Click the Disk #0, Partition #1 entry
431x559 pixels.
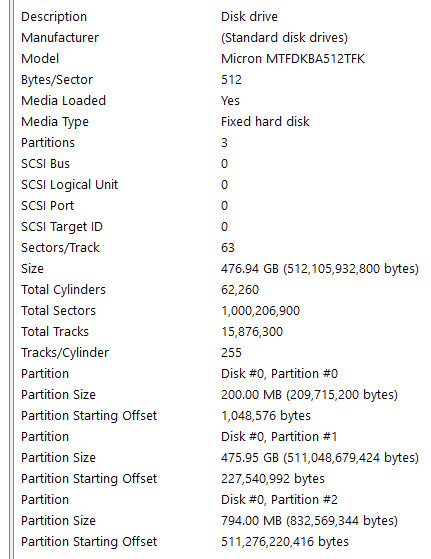tap(279, 437)
